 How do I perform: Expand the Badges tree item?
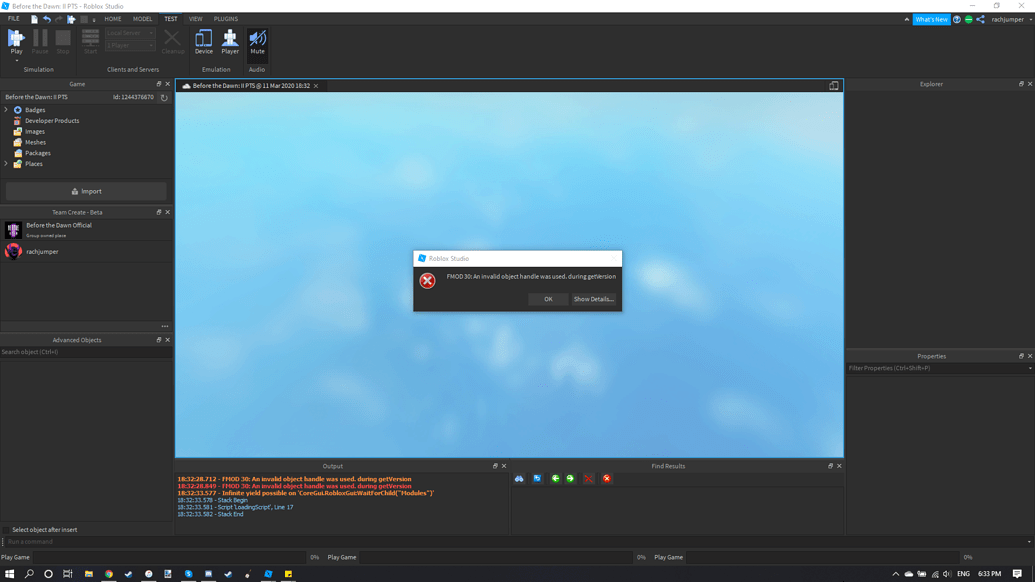[6, 110]
